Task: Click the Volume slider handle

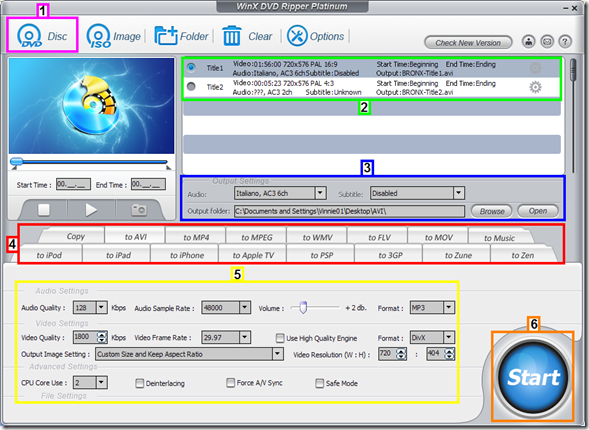Action: coord(303,307)
